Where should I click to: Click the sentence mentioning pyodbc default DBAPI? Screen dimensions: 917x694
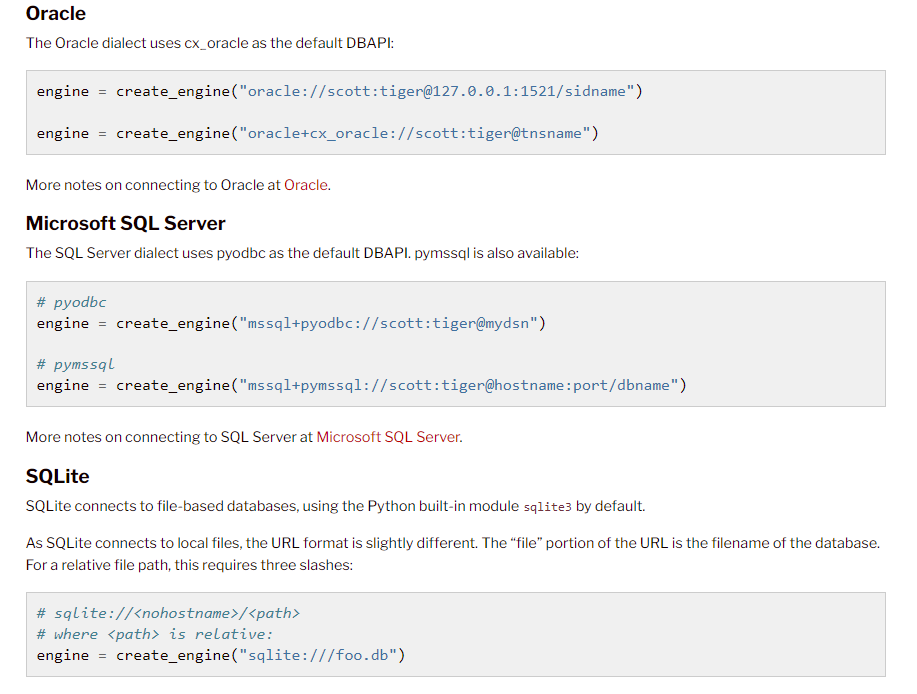(302, 253)
